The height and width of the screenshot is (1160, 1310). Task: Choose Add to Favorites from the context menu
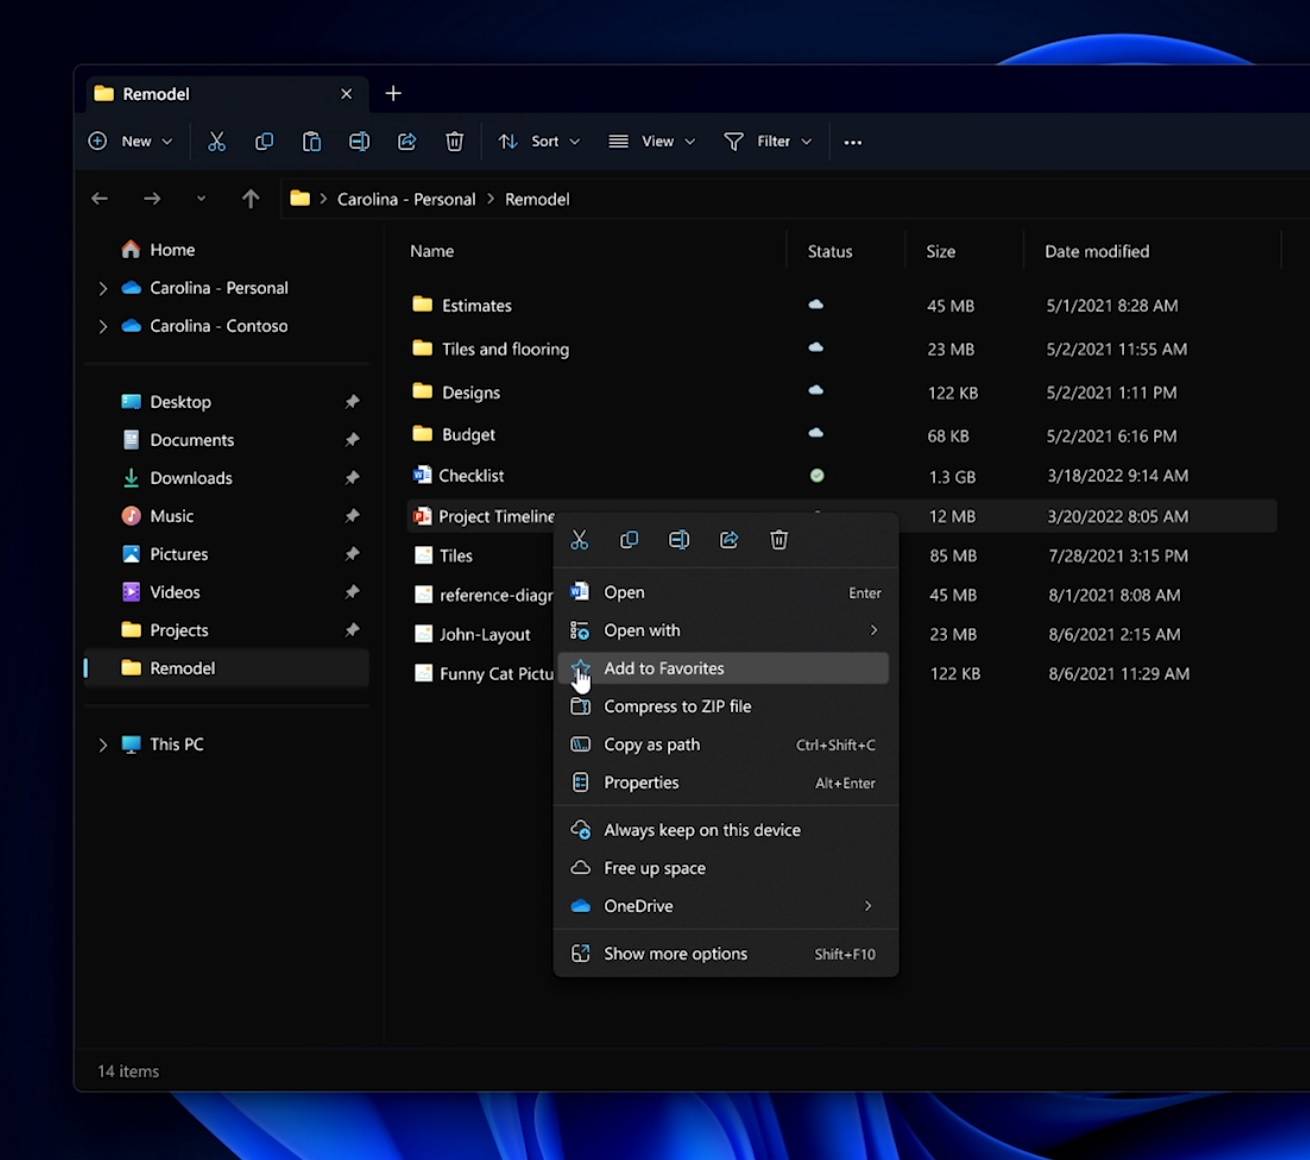(664, 668)
